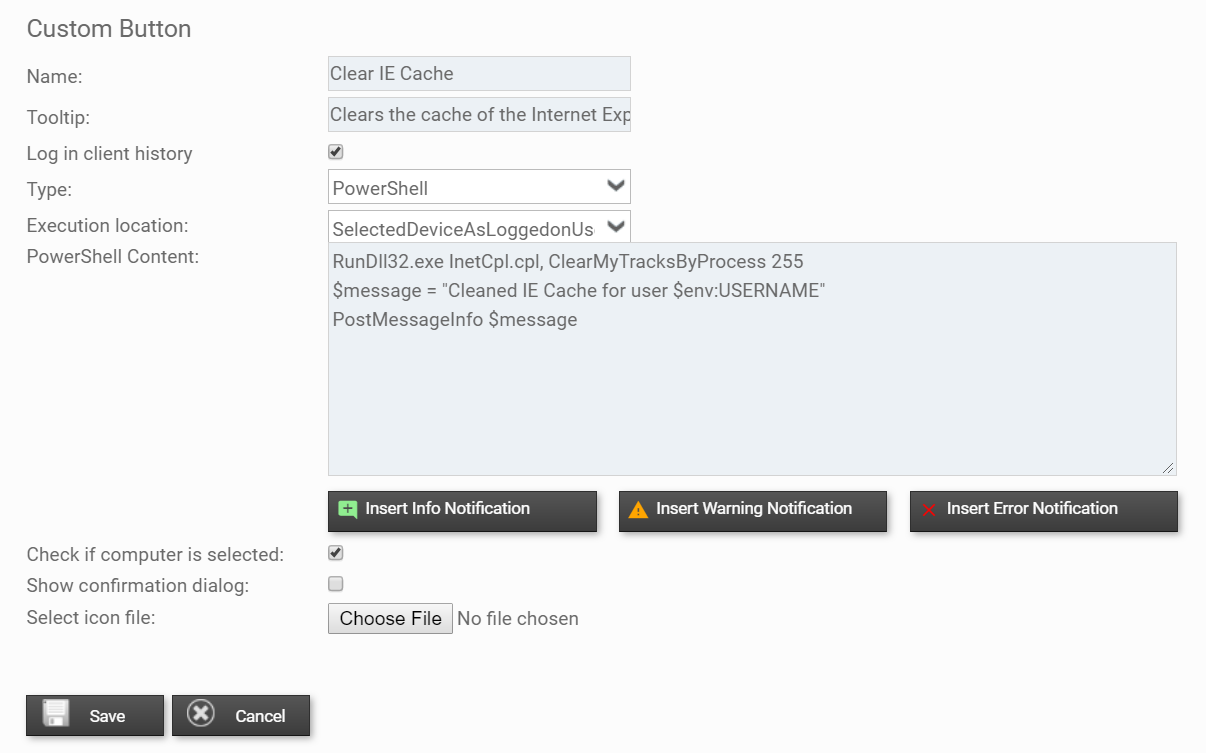Save the custom button
Viewport: 1206px width, 753px height.
click(x=95, y=715)
